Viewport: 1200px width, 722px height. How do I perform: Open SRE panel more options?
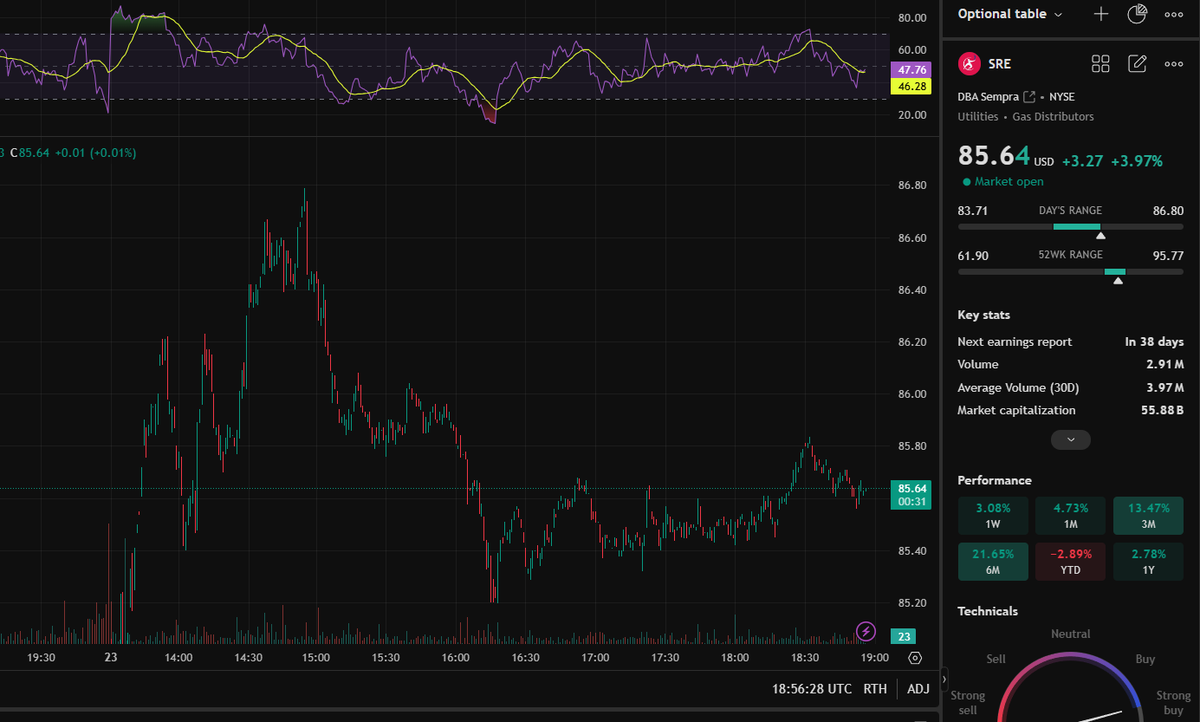point(1174,64)
